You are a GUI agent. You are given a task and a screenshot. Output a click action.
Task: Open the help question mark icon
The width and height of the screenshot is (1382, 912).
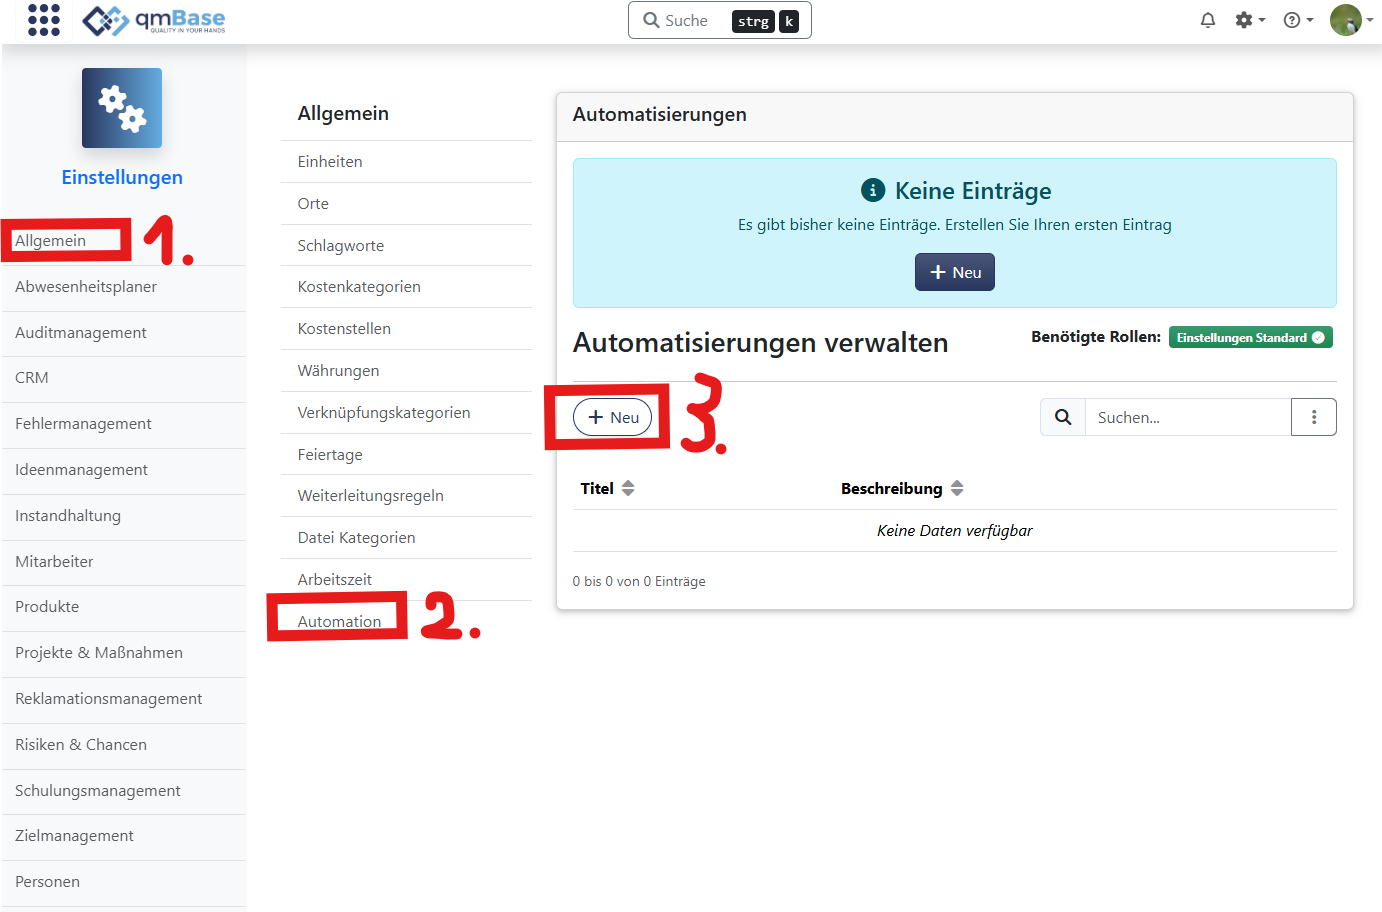[x=1292, y=19]
